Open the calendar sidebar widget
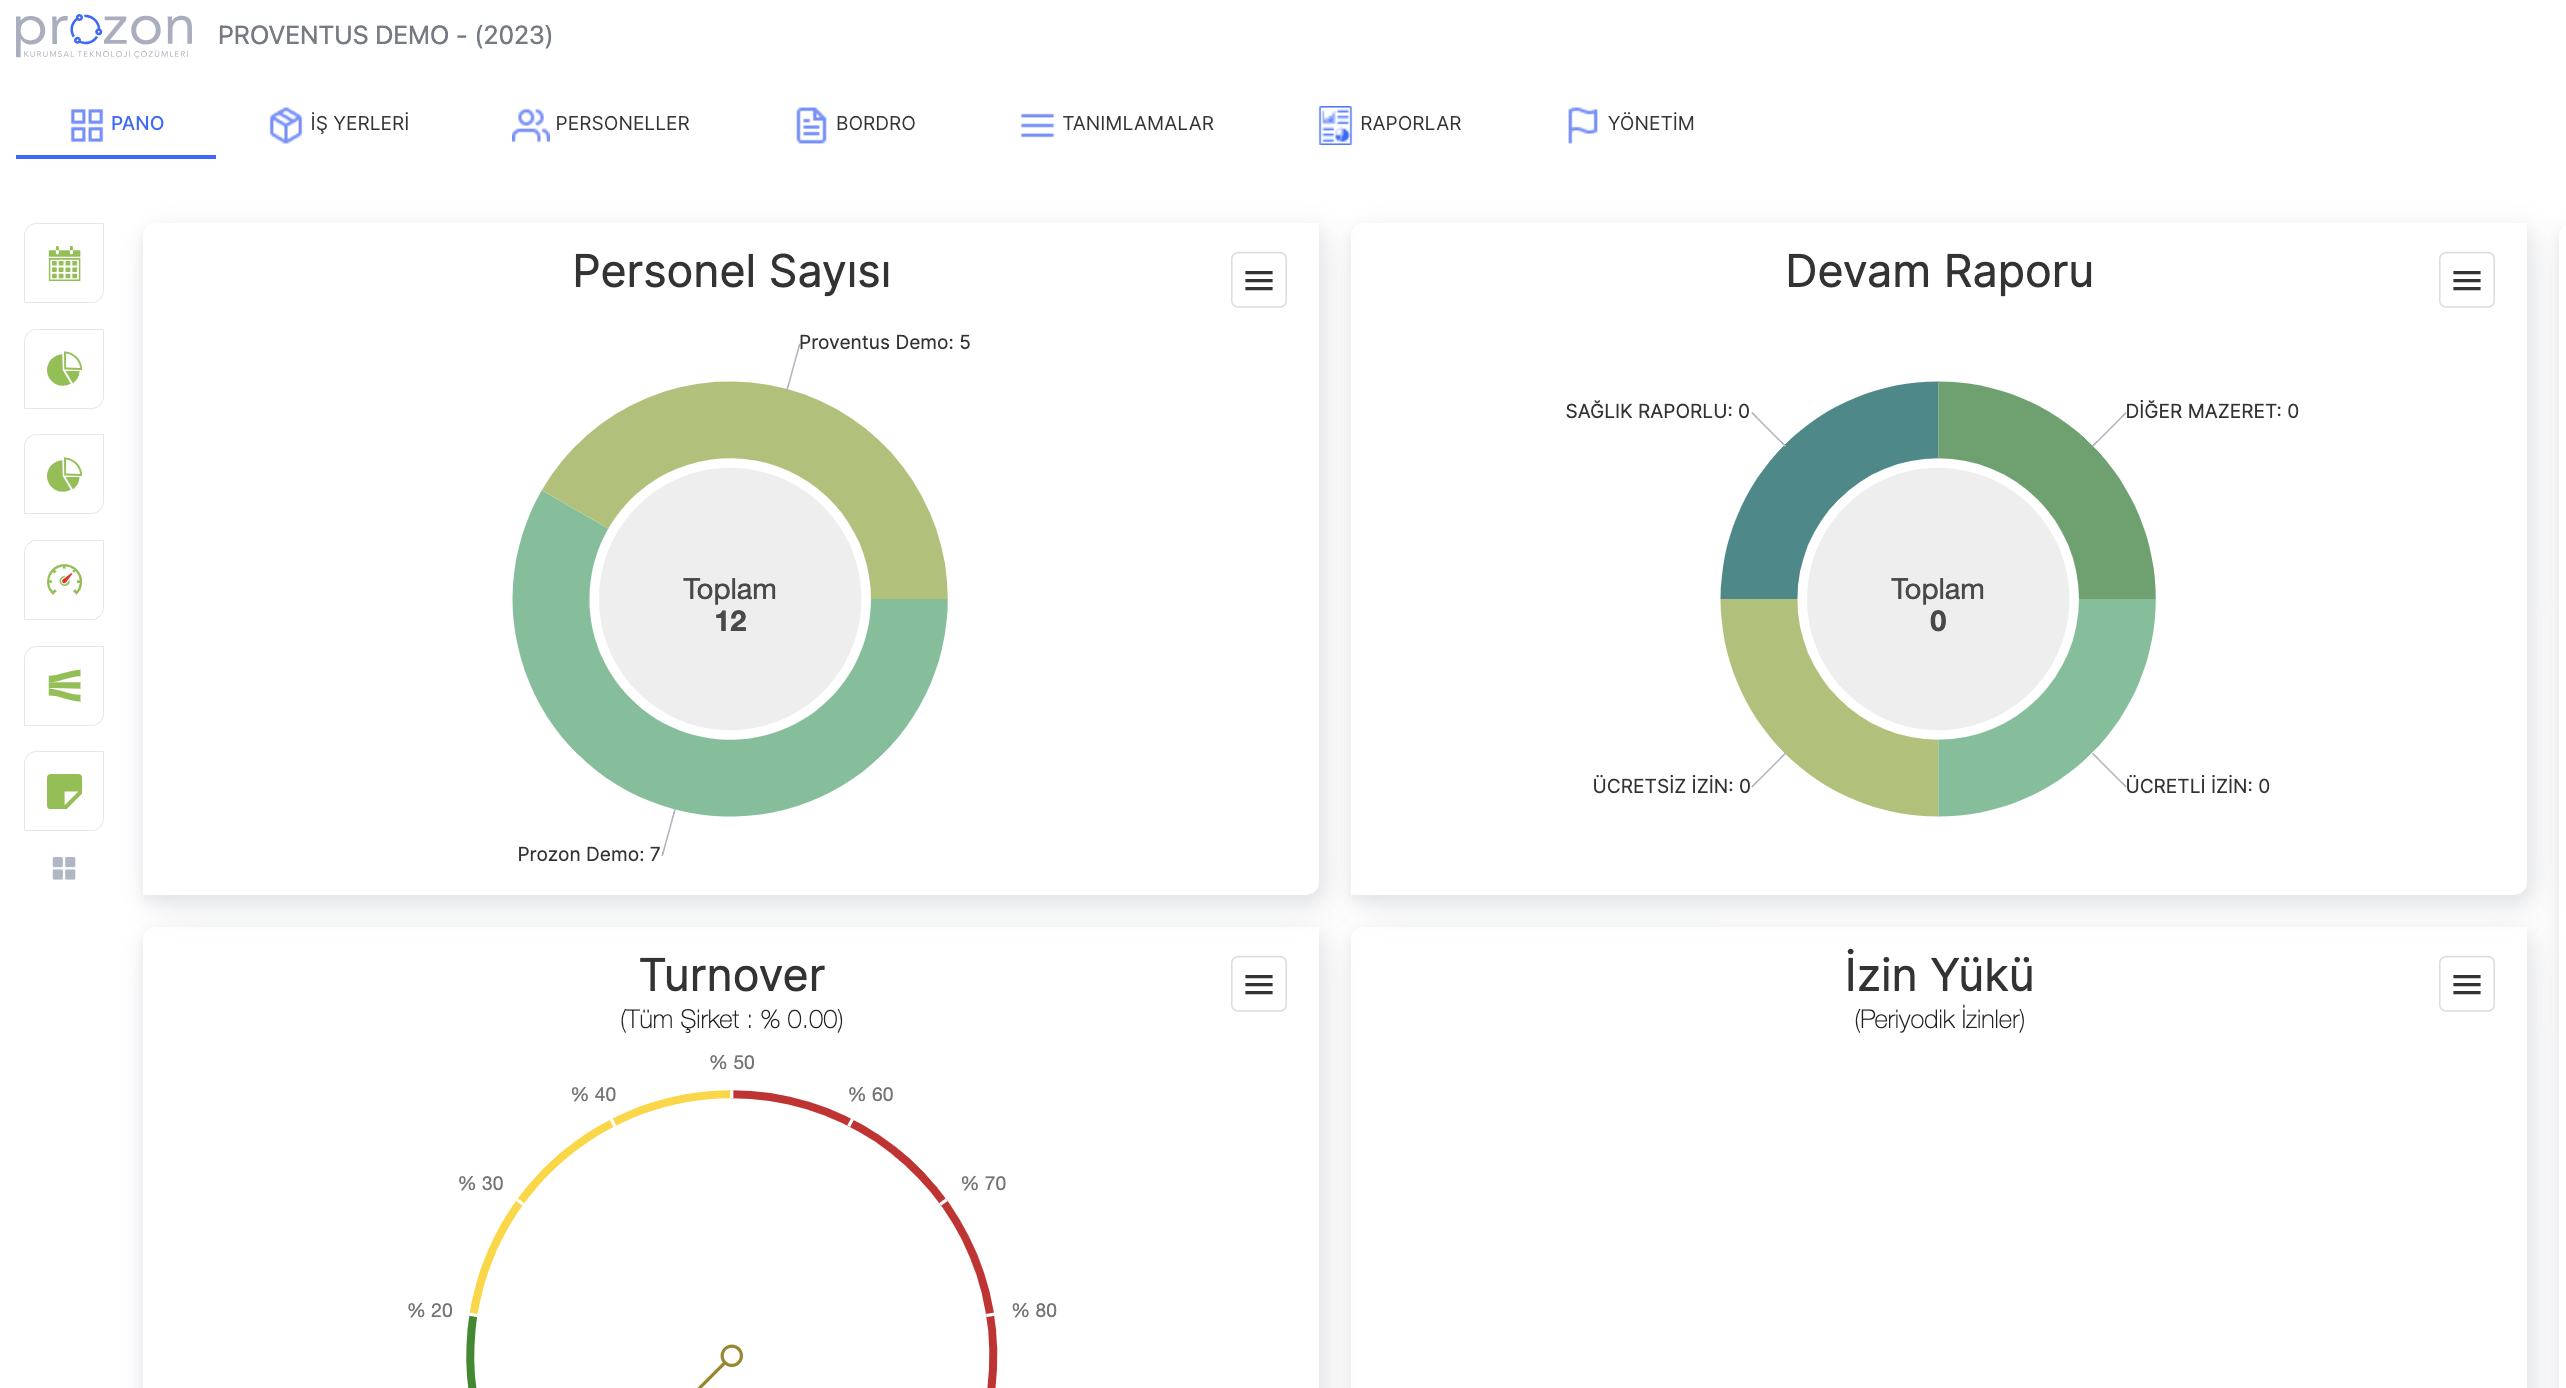 coord(64,263)
